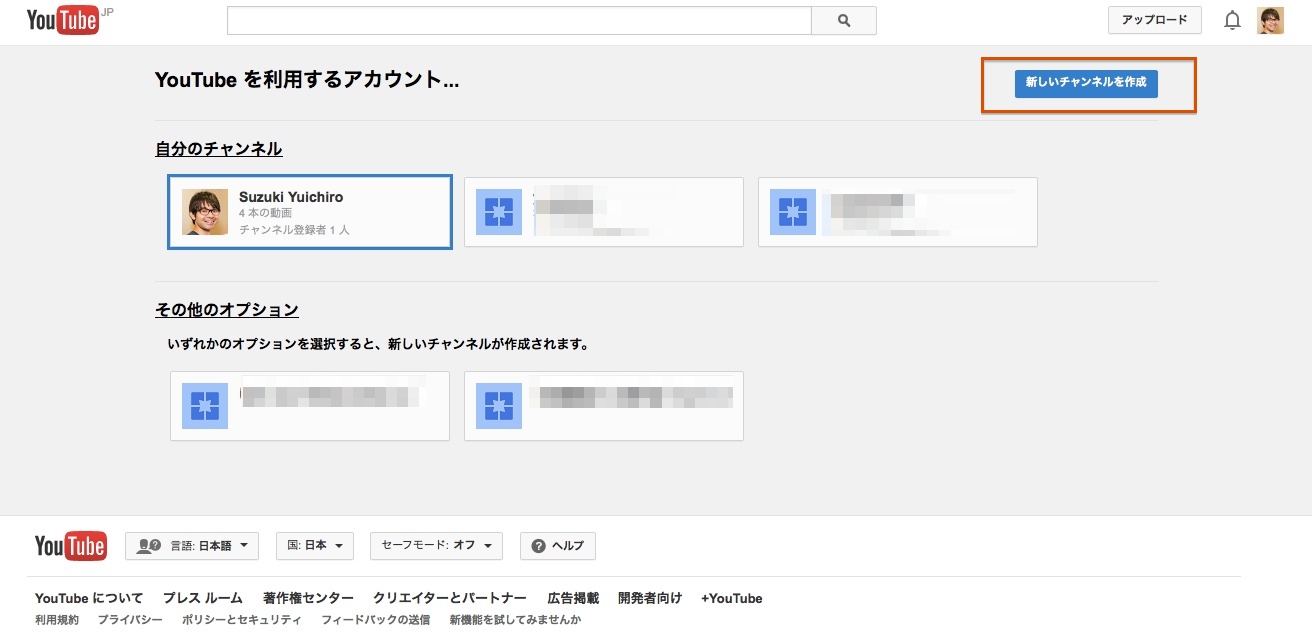The height and width of the screenshot is (642, 1312).
Task: Click Suzuki Yuichiro profile photo
Action: pos(205,212)
